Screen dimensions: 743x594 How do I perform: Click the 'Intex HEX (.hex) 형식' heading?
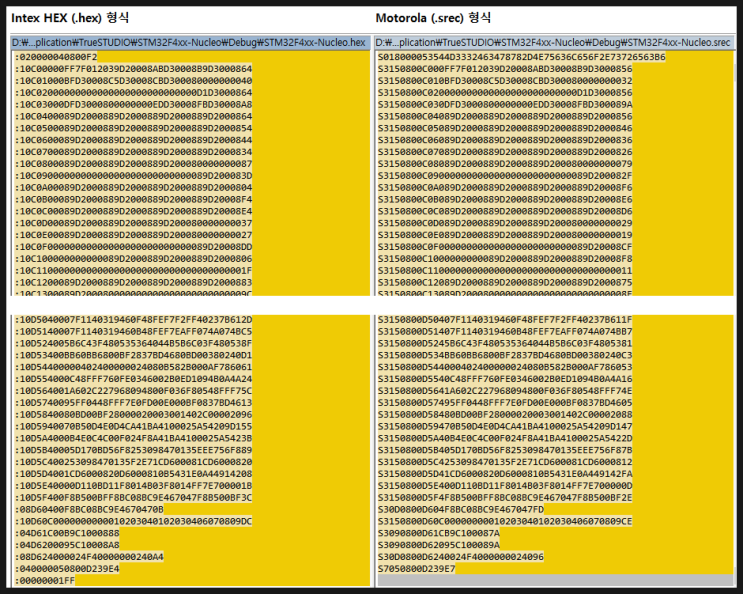coord(70,18)
